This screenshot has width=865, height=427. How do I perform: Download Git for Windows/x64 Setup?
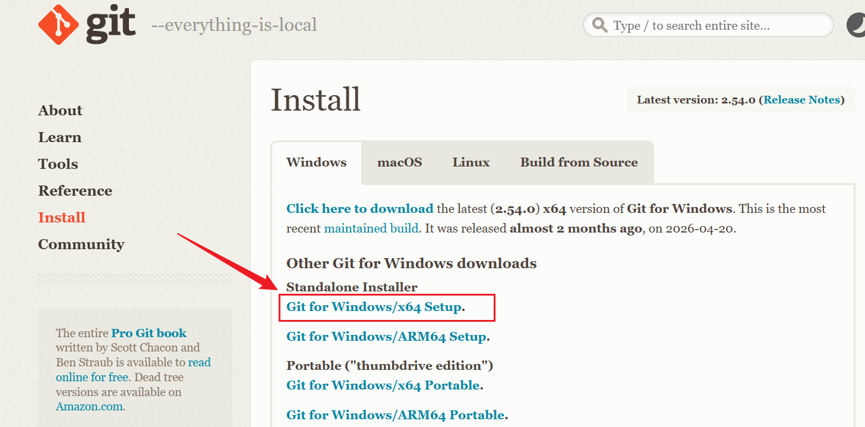(x=374, y=307)
